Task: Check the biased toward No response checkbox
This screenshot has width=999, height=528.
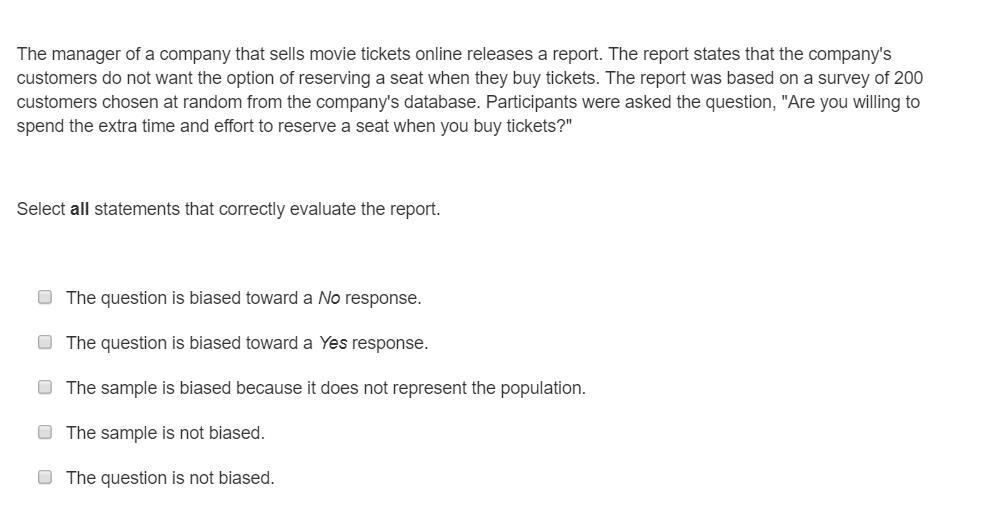Action: [x=45, y=297]
